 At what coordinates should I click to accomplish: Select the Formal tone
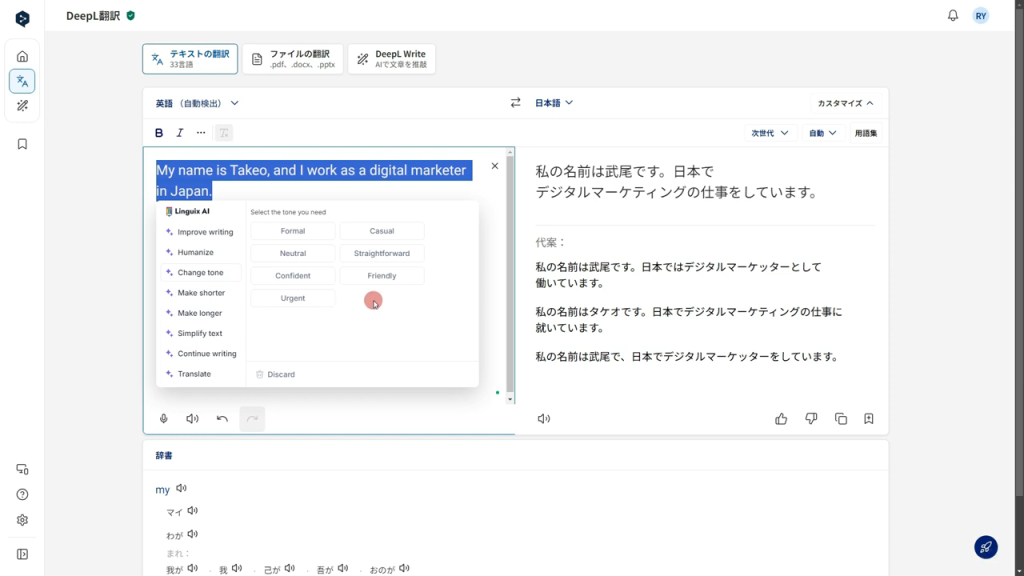pyautogui.click(x=293, y=231)
